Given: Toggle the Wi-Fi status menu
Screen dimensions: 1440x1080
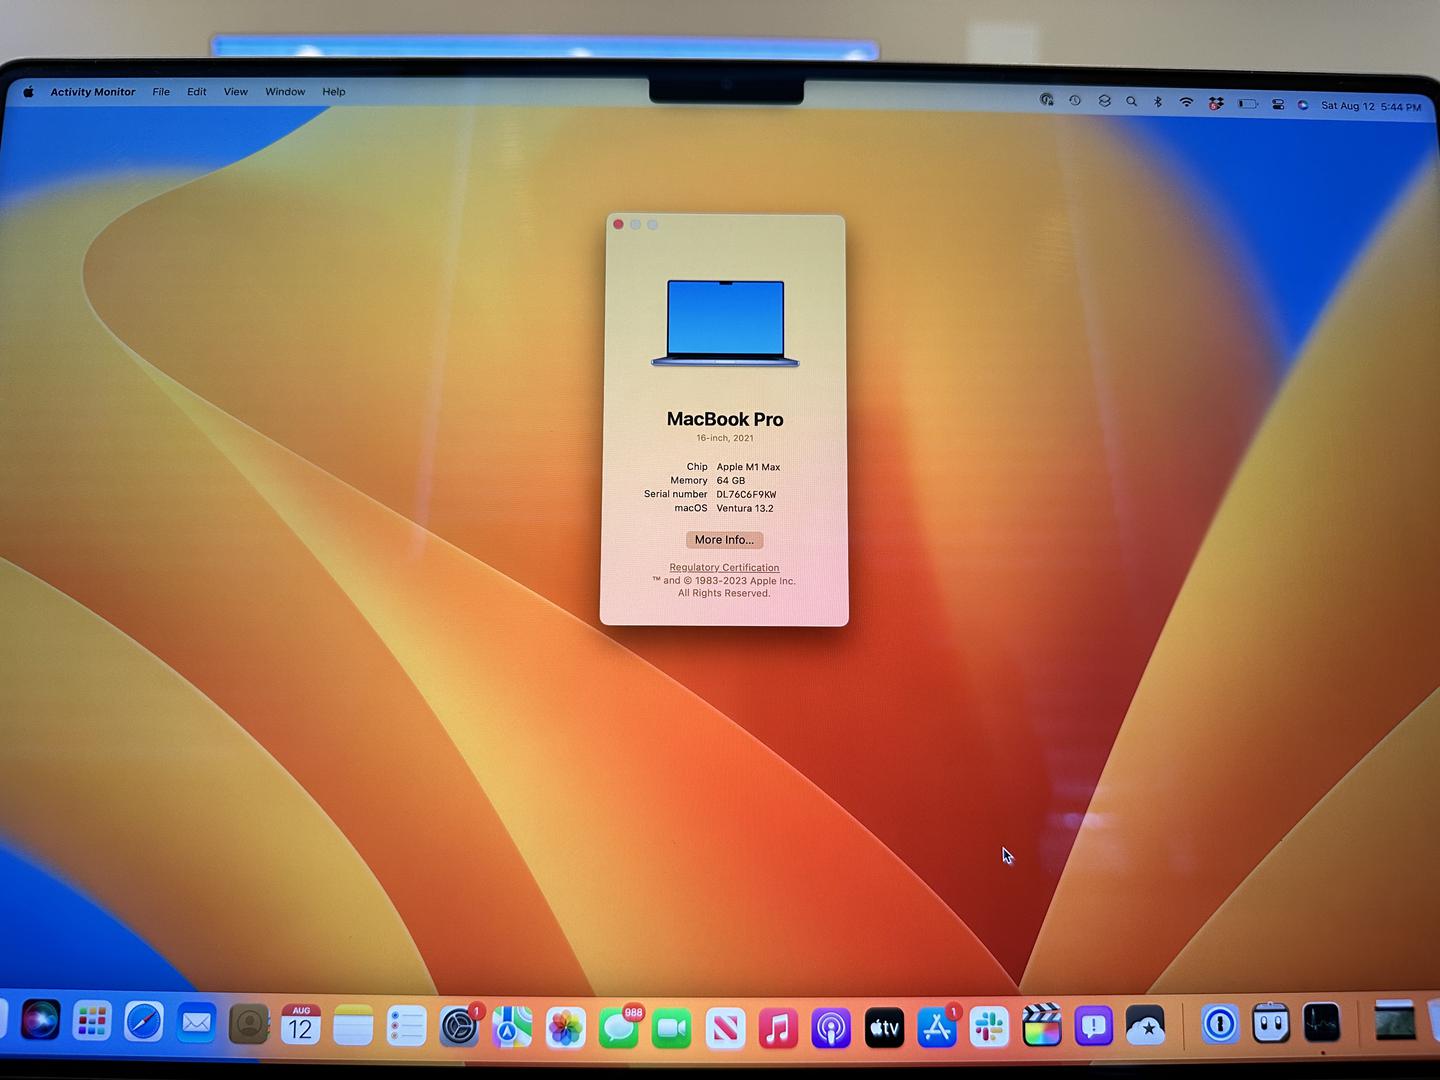Looking at the screenshot, I should (x=1186, y=102).
